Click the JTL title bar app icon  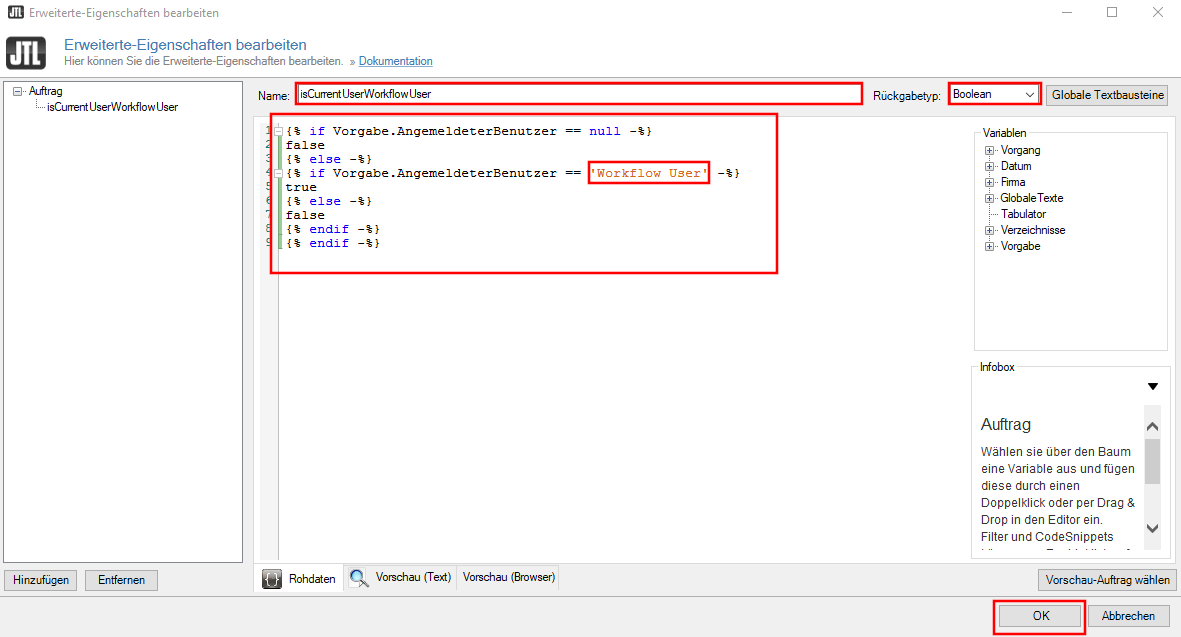coord(15,12)
